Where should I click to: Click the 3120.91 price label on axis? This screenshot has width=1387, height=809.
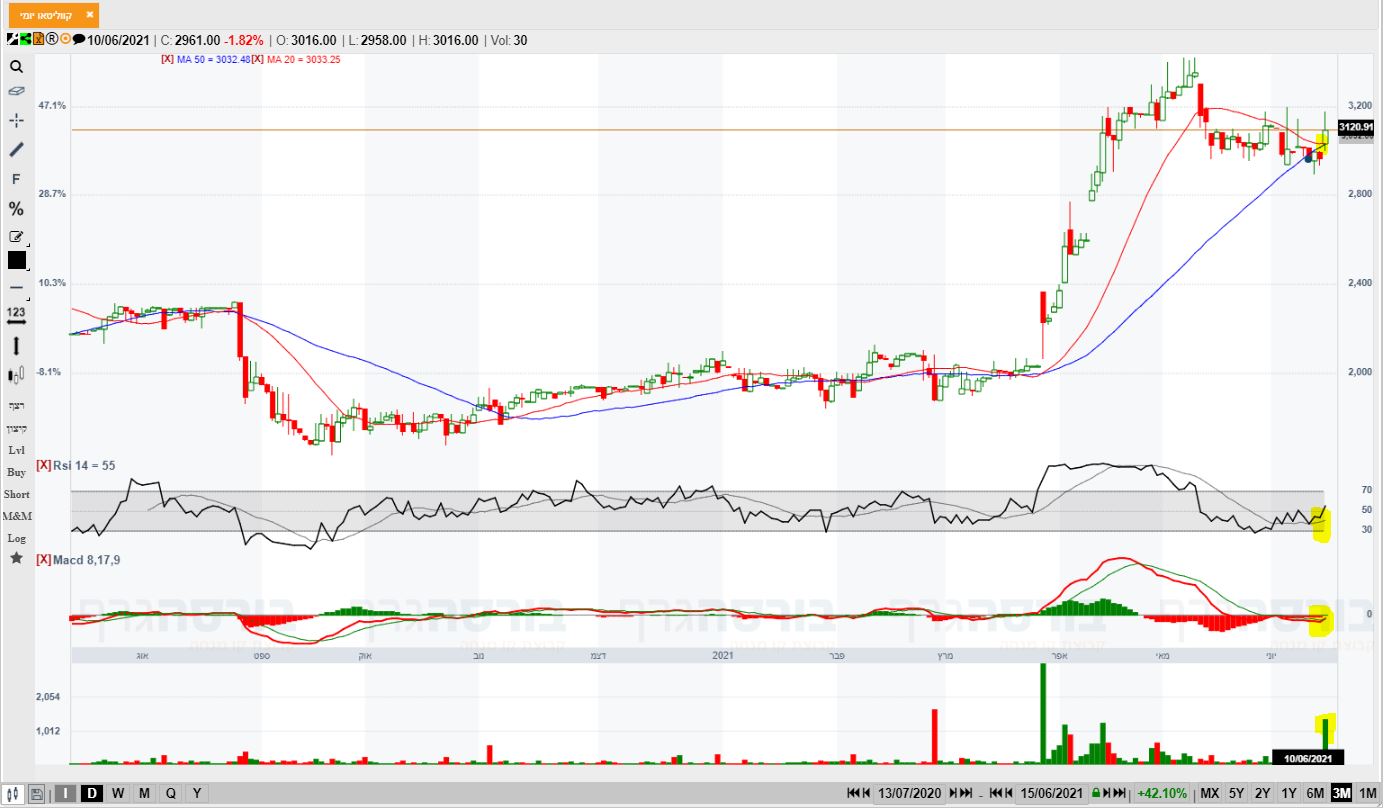[x=1356, y=126]
